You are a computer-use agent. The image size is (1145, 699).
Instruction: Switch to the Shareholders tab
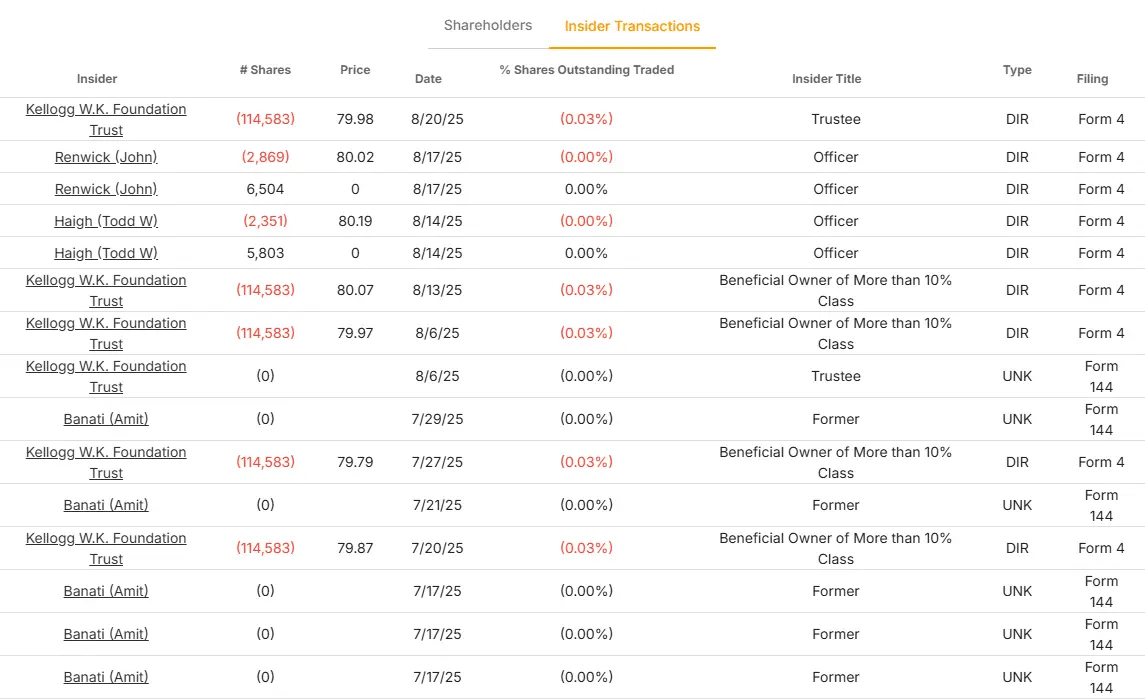click(x=488, y=26)
